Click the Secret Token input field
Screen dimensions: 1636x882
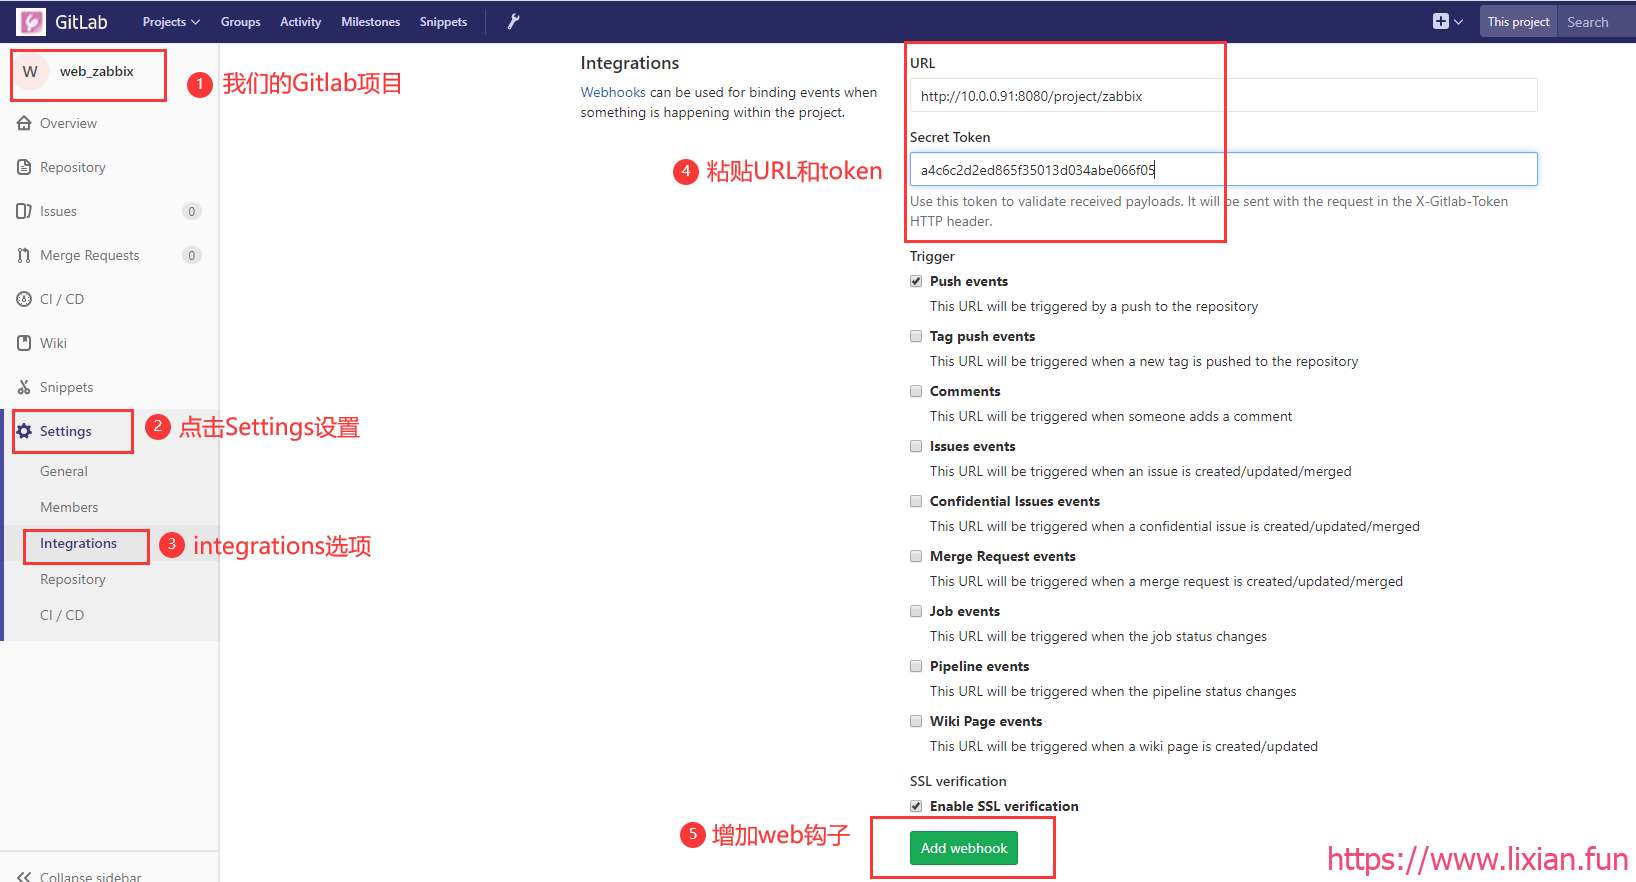pos(1223,169)
